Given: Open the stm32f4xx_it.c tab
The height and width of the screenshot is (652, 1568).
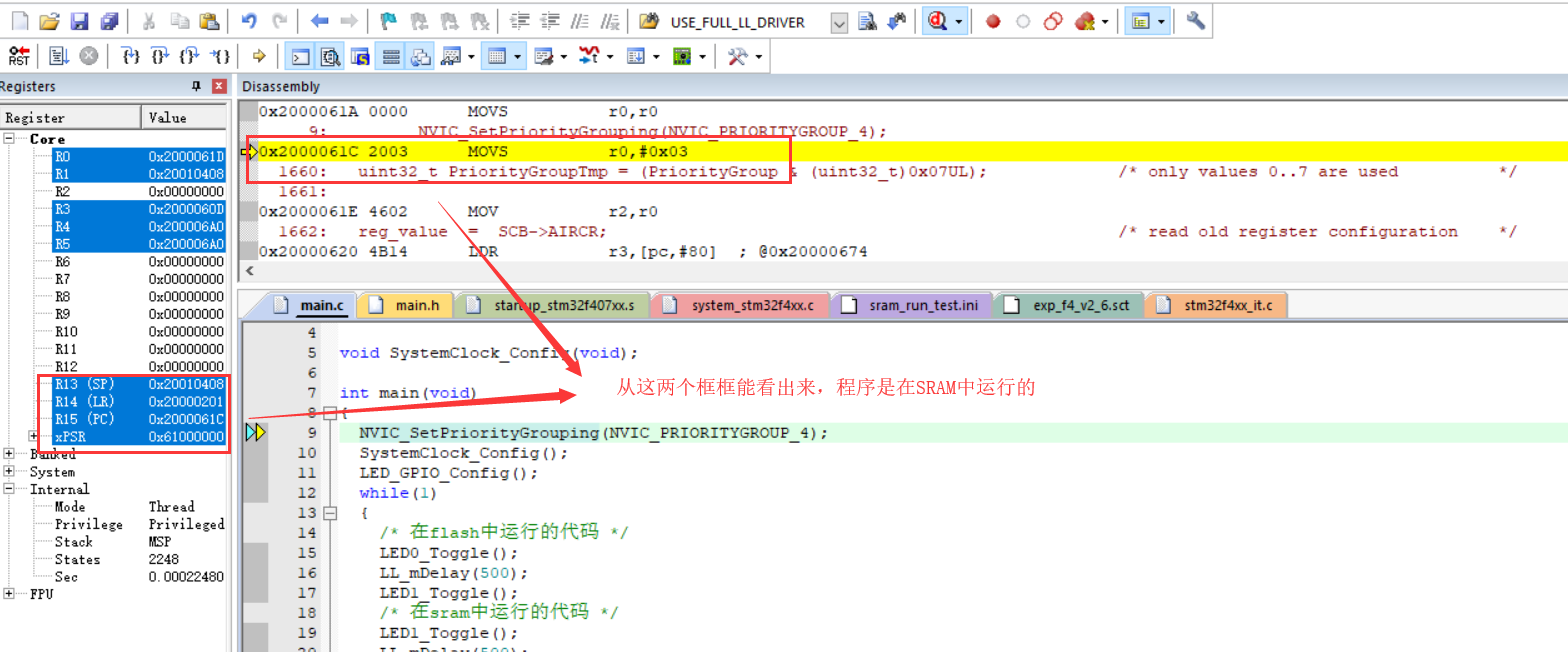Looking at the screenshot, I should 1216,305.
